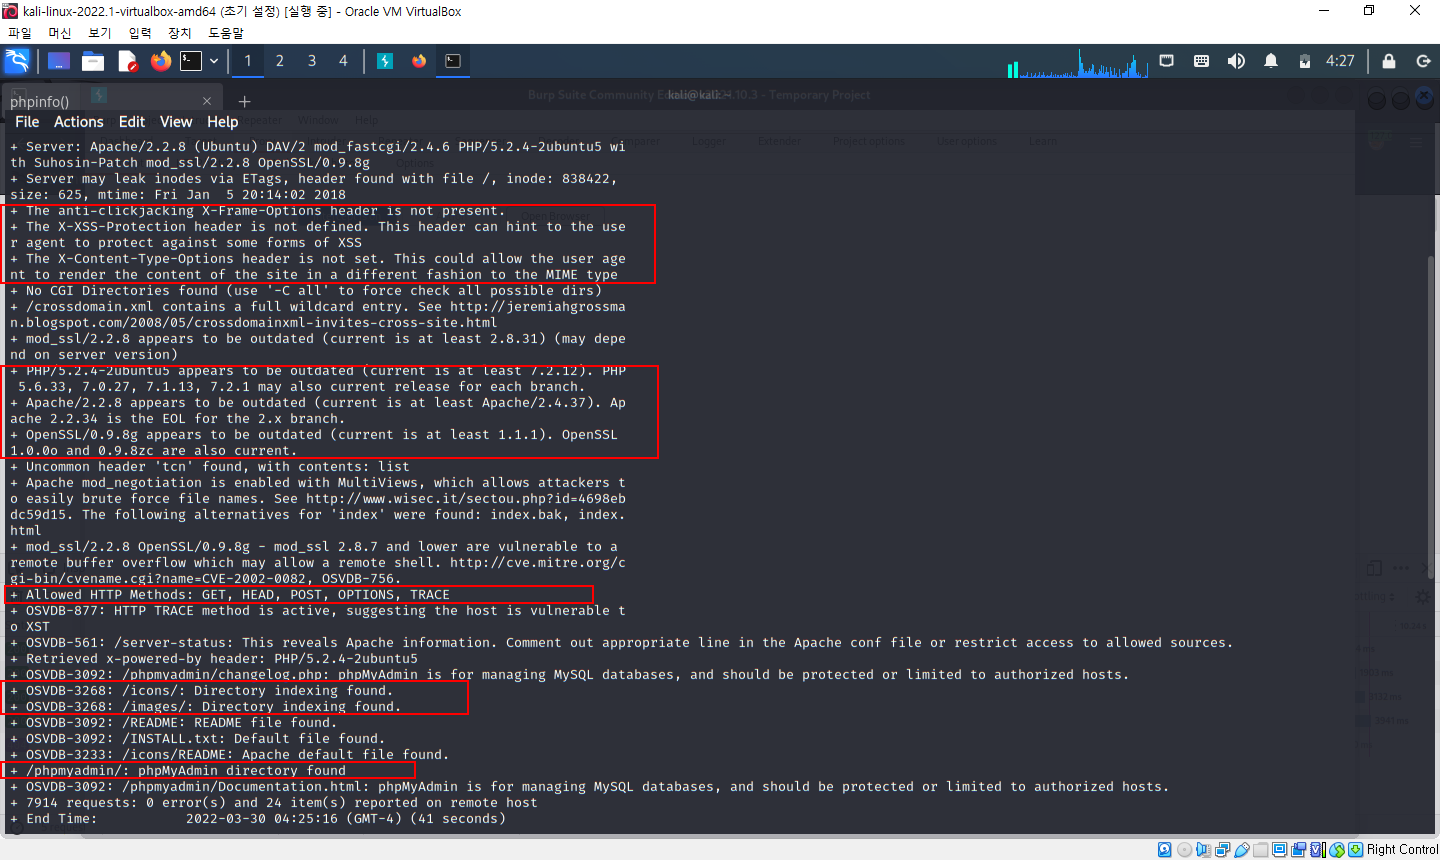The width and height of the screenshot is (1440, 860).
Task: Switch to workspace 3
Action: pos(312,61)
